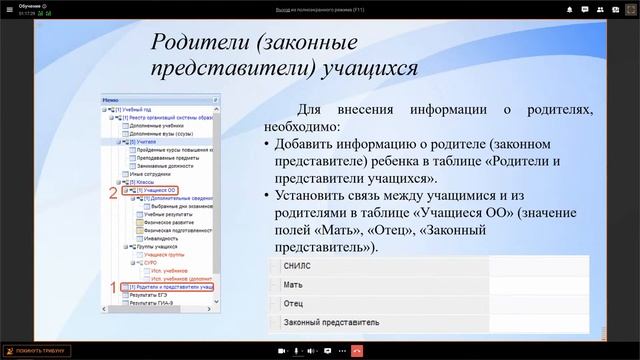Collapse the Классы tree node
Screen dimensions: 640x360
[x=119, y=182]
